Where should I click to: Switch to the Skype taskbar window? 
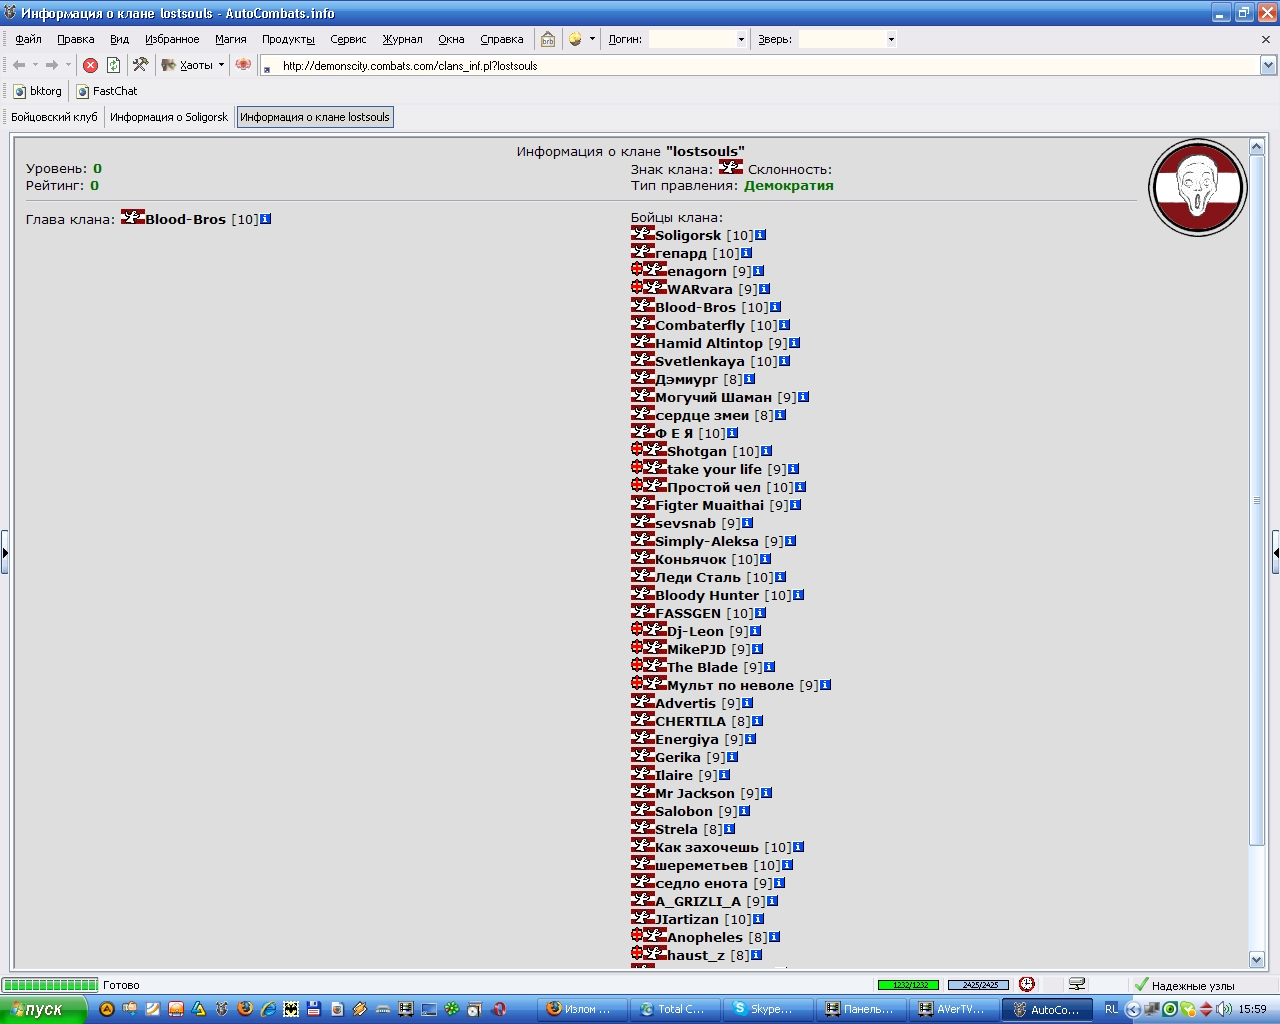pyautogui.click(x=766, y=1009)
